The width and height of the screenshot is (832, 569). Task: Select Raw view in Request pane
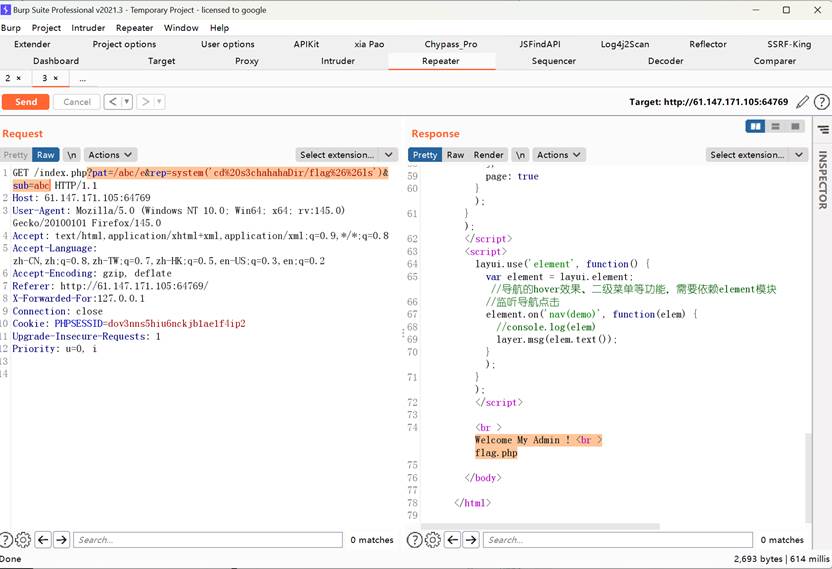point(46,155)
